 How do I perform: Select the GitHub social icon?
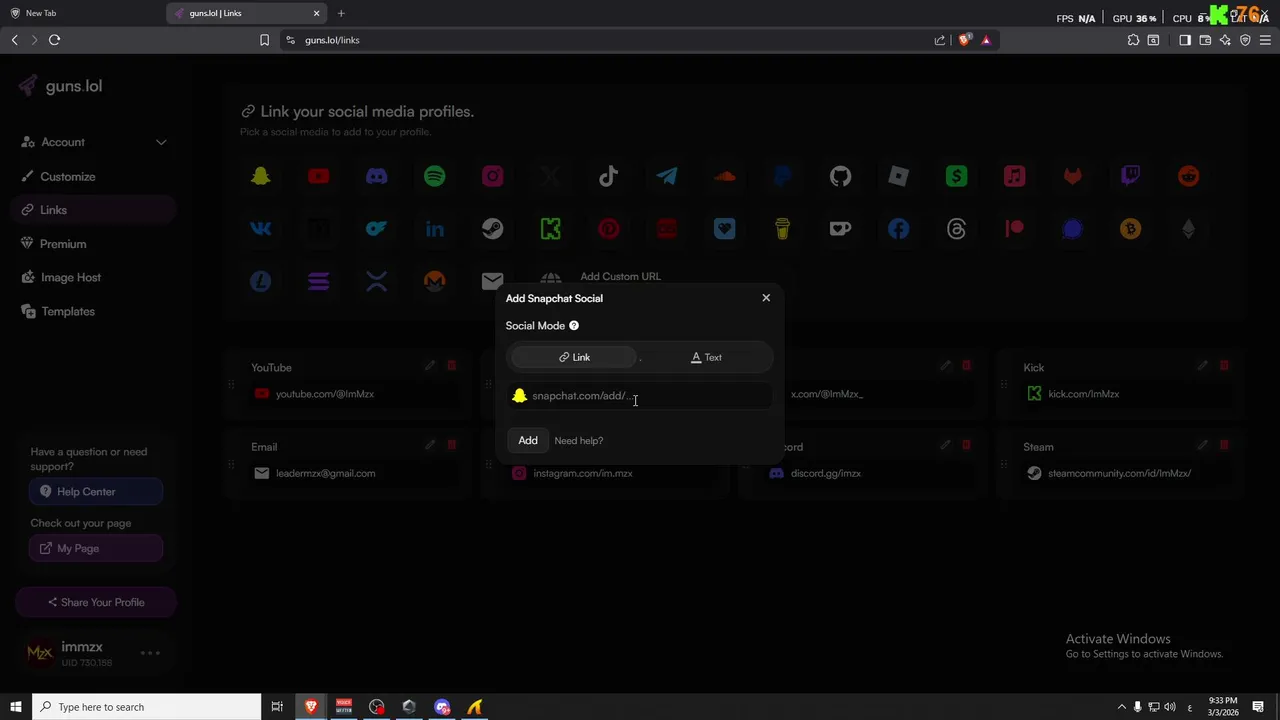pyautogui.click(x=841, y=176)
